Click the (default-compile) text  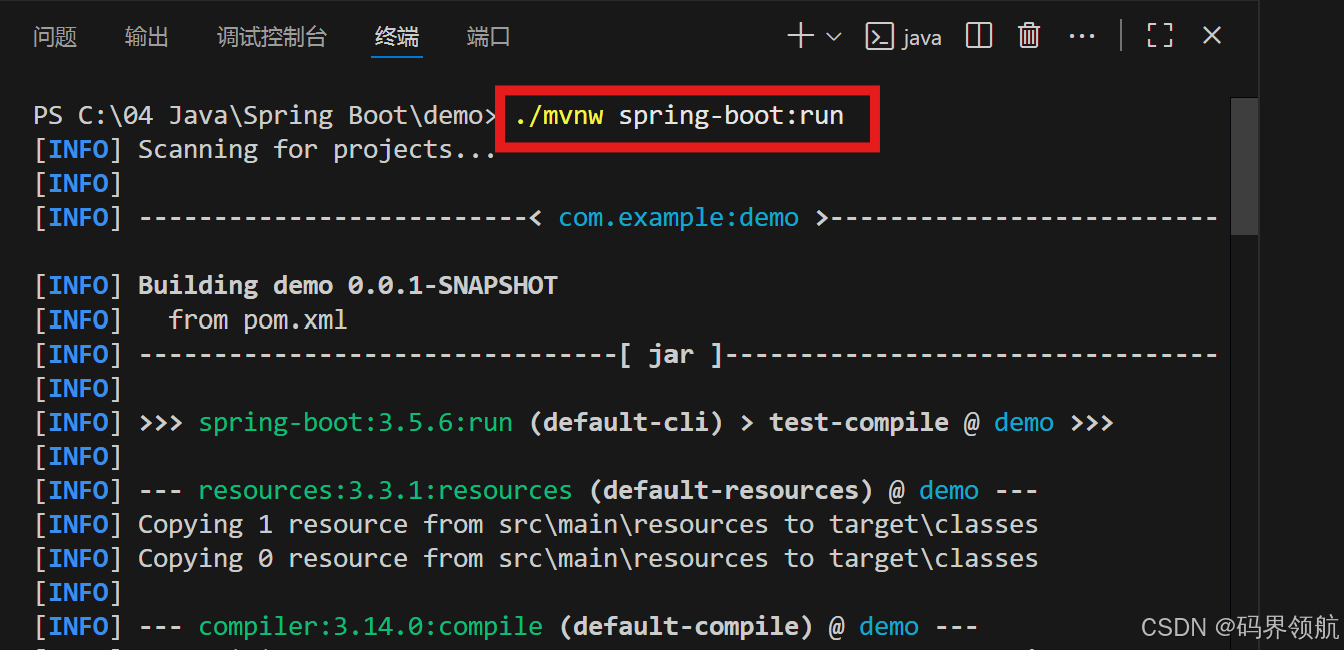pyautogui.click(x=686, y=625)
